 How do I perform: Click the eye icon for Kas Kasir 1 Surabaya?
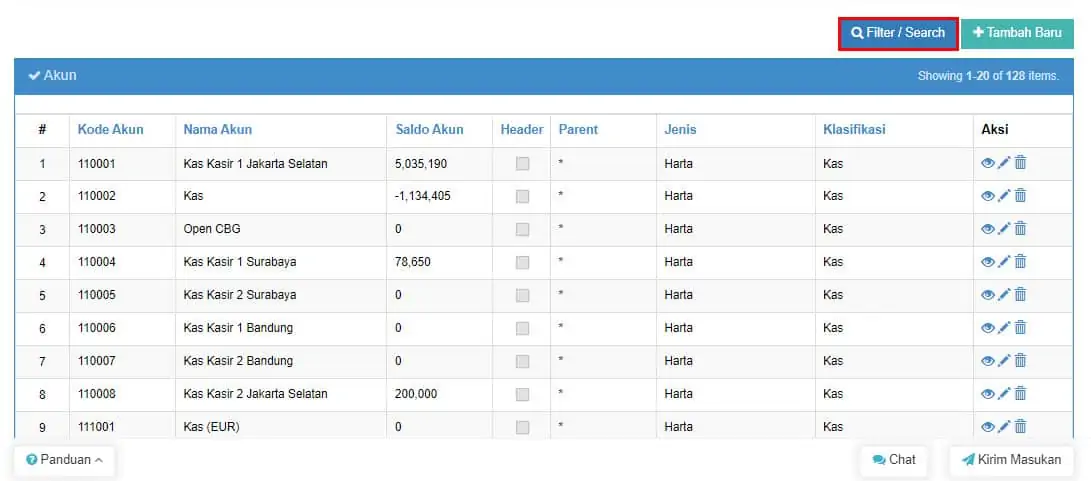987,262
